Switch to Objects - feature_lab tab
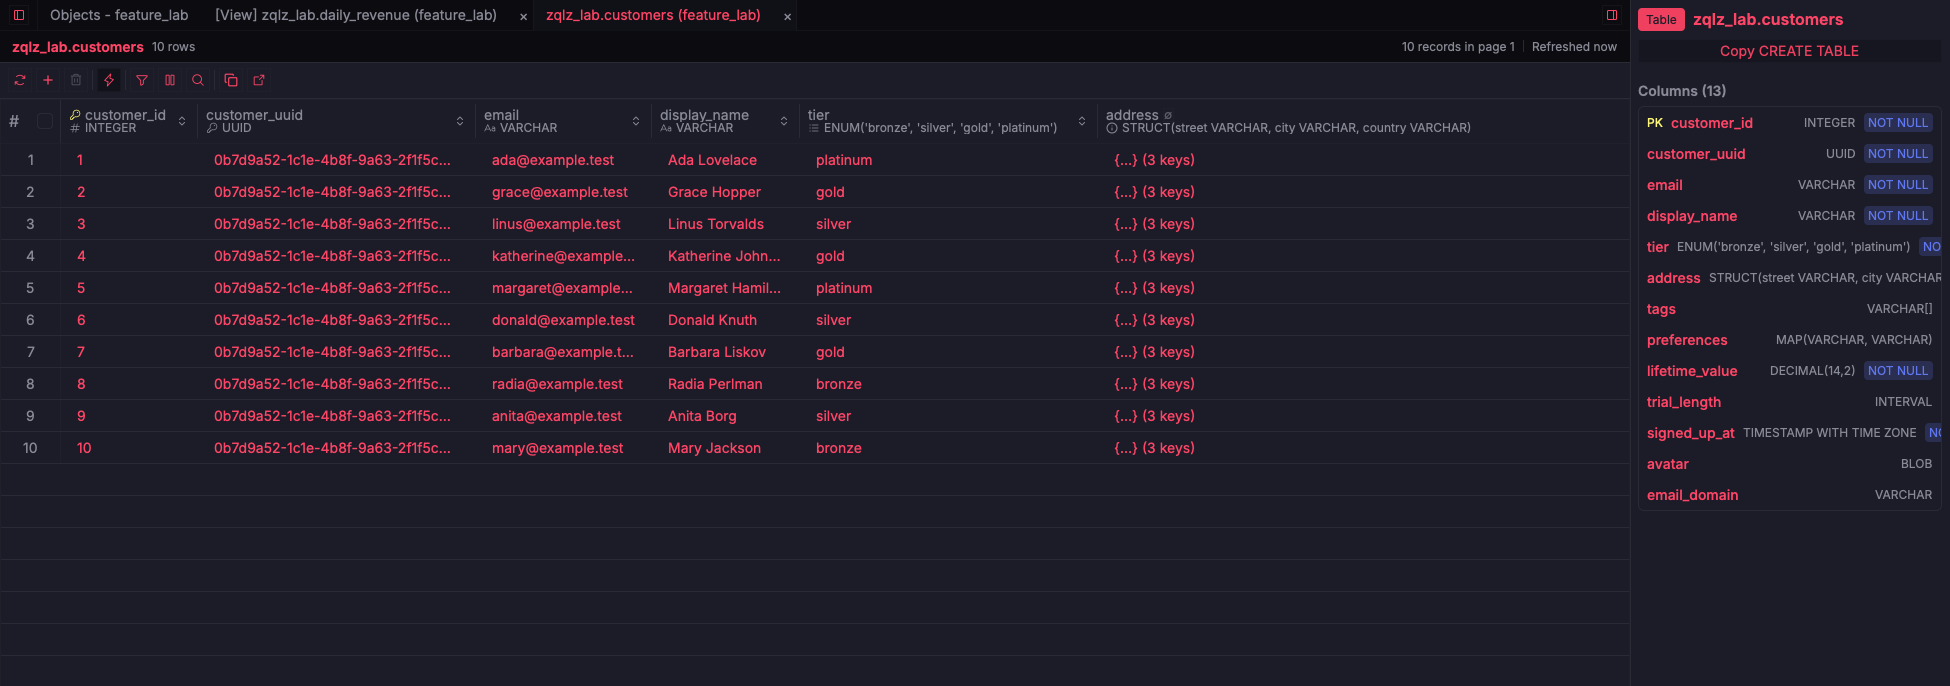This screenshot has height=686, width=1950. tap(119, 15)
